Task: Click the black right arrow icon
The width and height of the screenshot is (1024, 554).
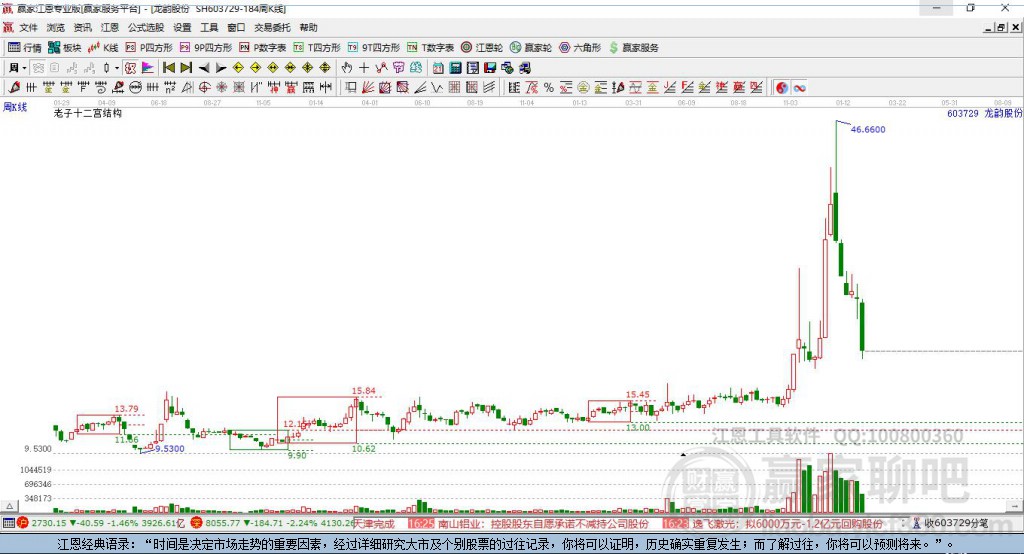Action: (x=221, y=68)
